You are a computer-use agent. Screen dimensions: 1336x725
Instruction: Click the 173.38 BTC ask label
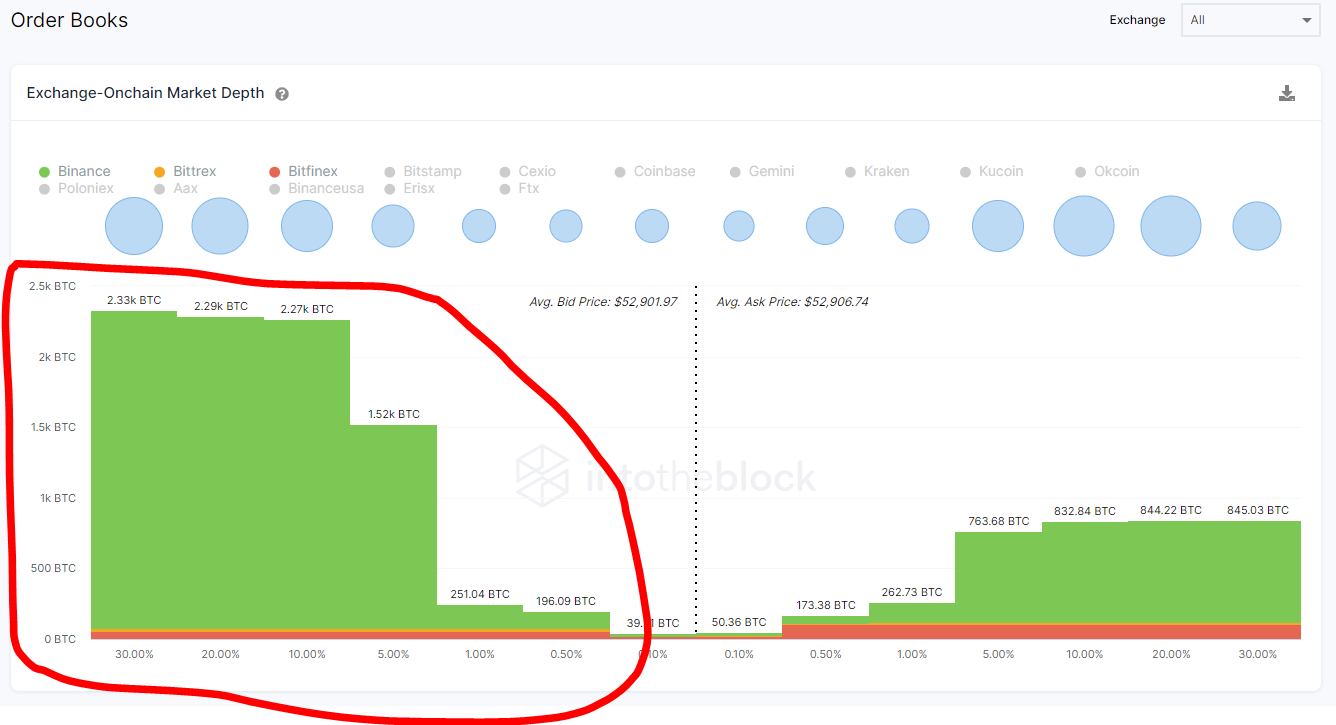click(x=825, y=605)
